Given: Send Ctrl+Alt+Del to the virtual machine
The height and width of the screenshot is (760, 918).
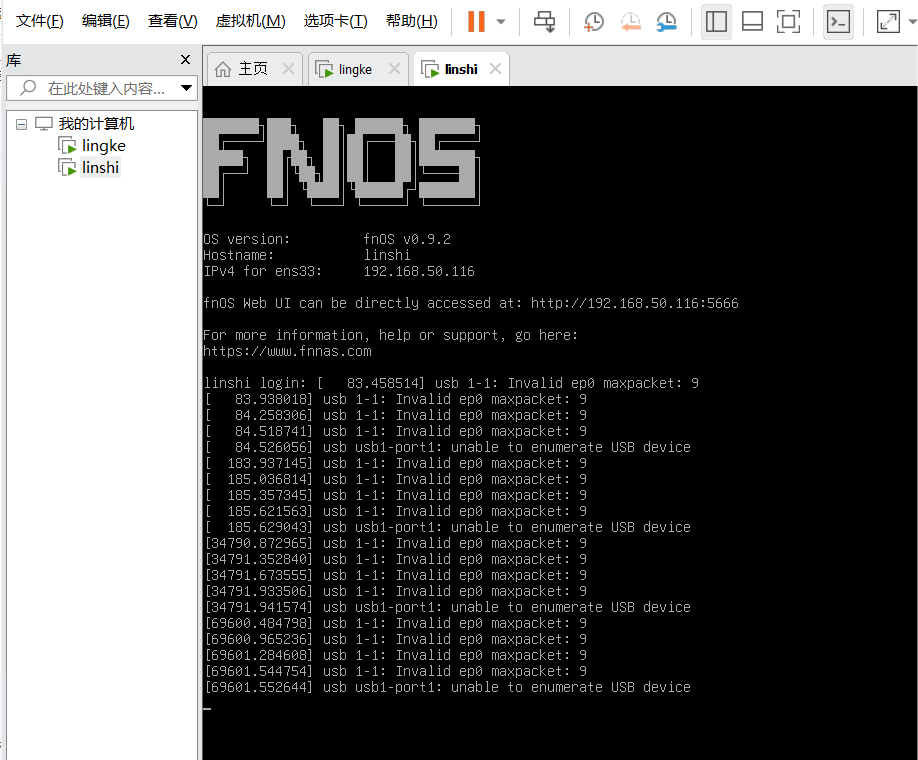Looking at the screenshot, I should click(544, 22).
